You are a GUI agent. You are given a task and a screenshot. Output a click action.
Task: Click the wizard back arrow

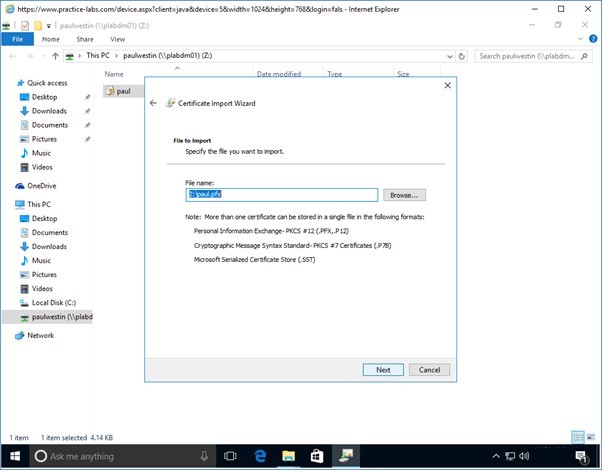click(153, 103)
